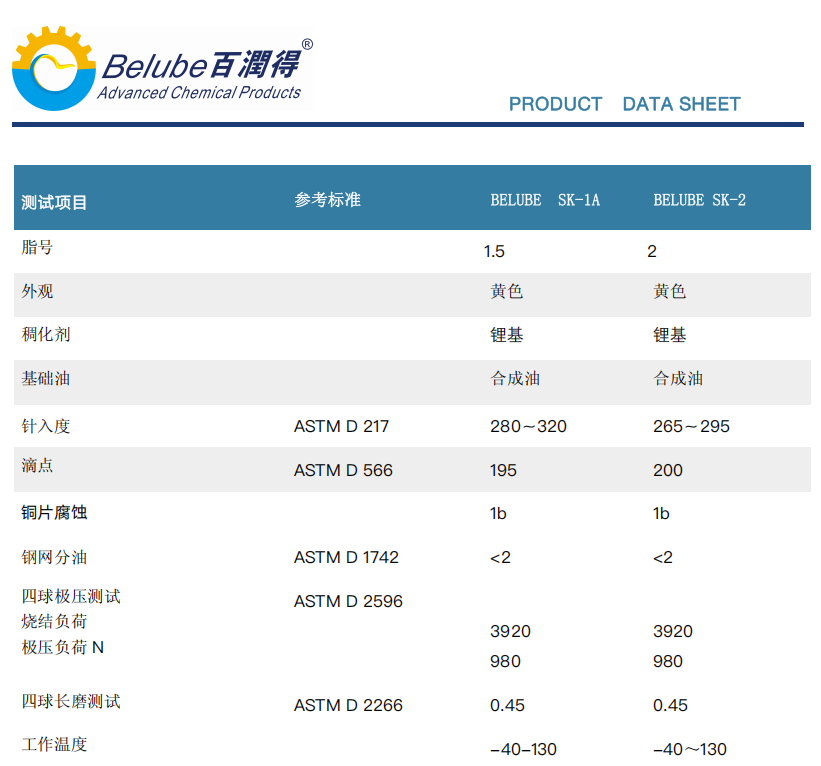The height and width of the screenshot is (766, 821).
Task: Click the 'ASTM D 2596' standard cell
Action: pyautogui.click(x=348, y=602)
